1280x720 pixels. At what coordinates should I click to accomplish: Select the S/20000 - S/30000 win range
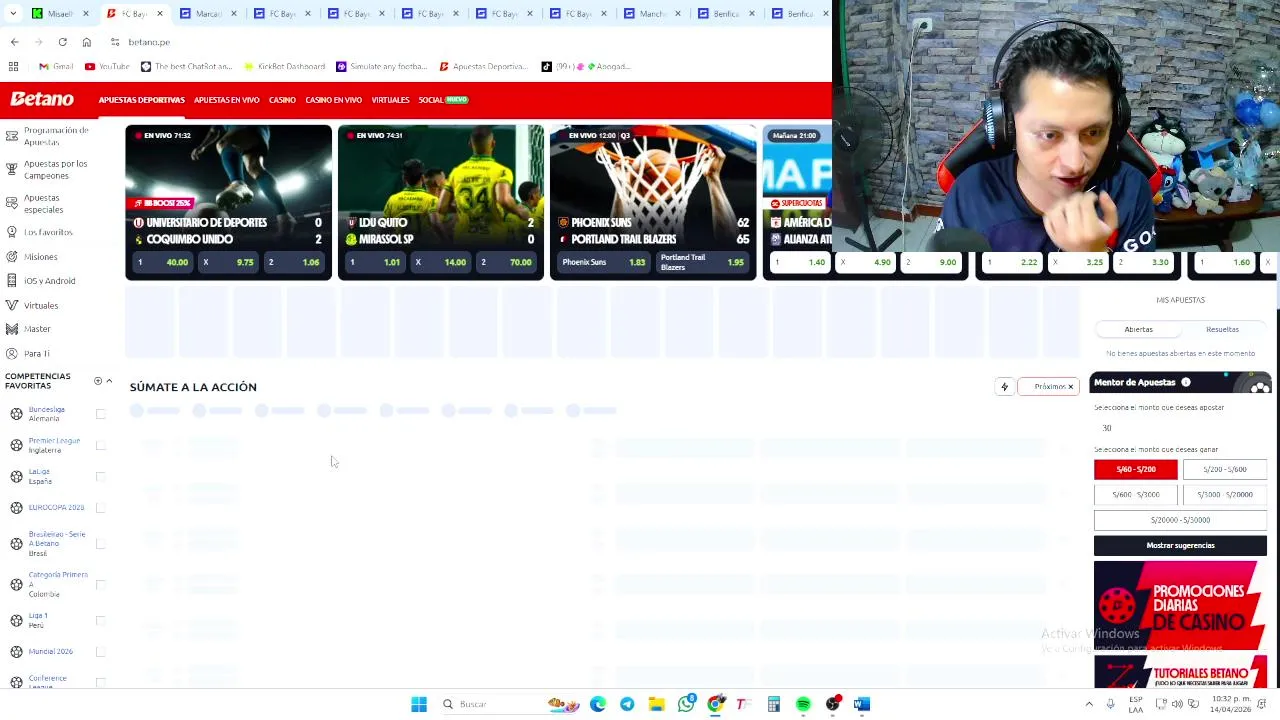1180,520
